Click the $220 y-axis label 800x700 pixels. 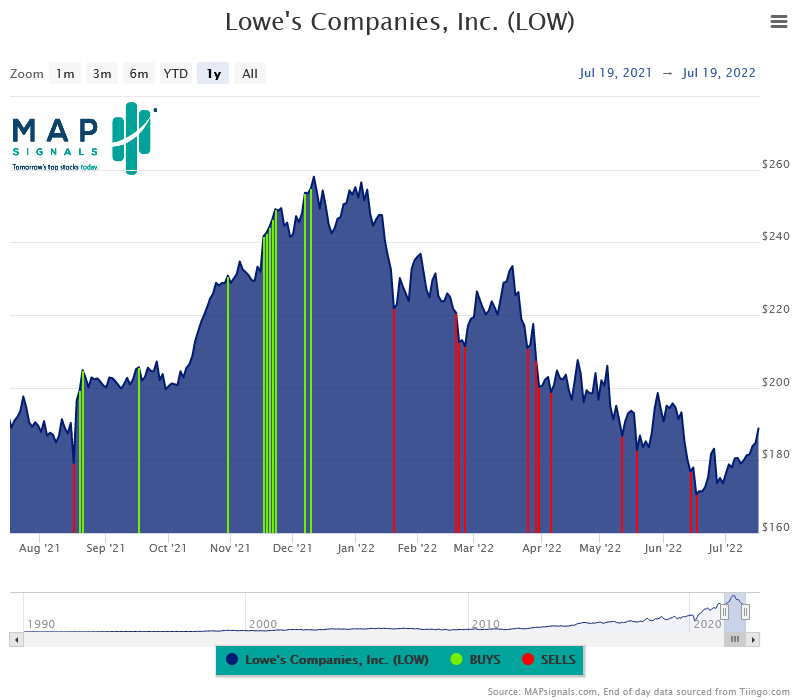click(776, 309)
